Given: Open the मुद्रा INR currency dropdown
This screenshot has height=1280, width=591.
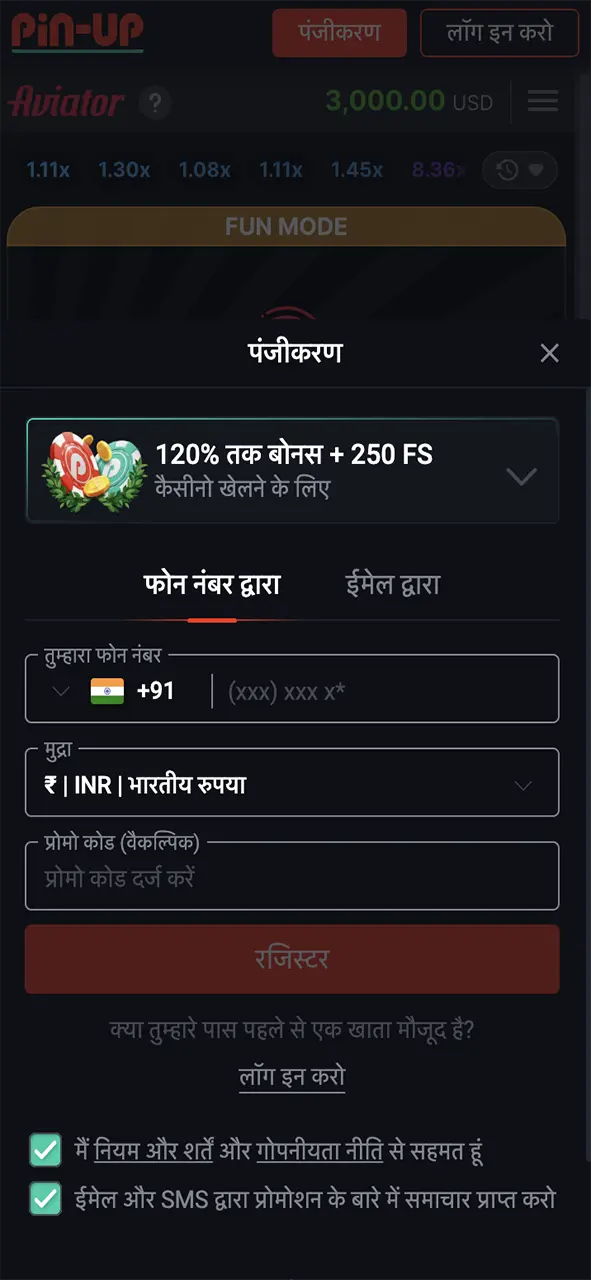Looking at the screenshot, I should pyautogui.click(x=292, y=785).
